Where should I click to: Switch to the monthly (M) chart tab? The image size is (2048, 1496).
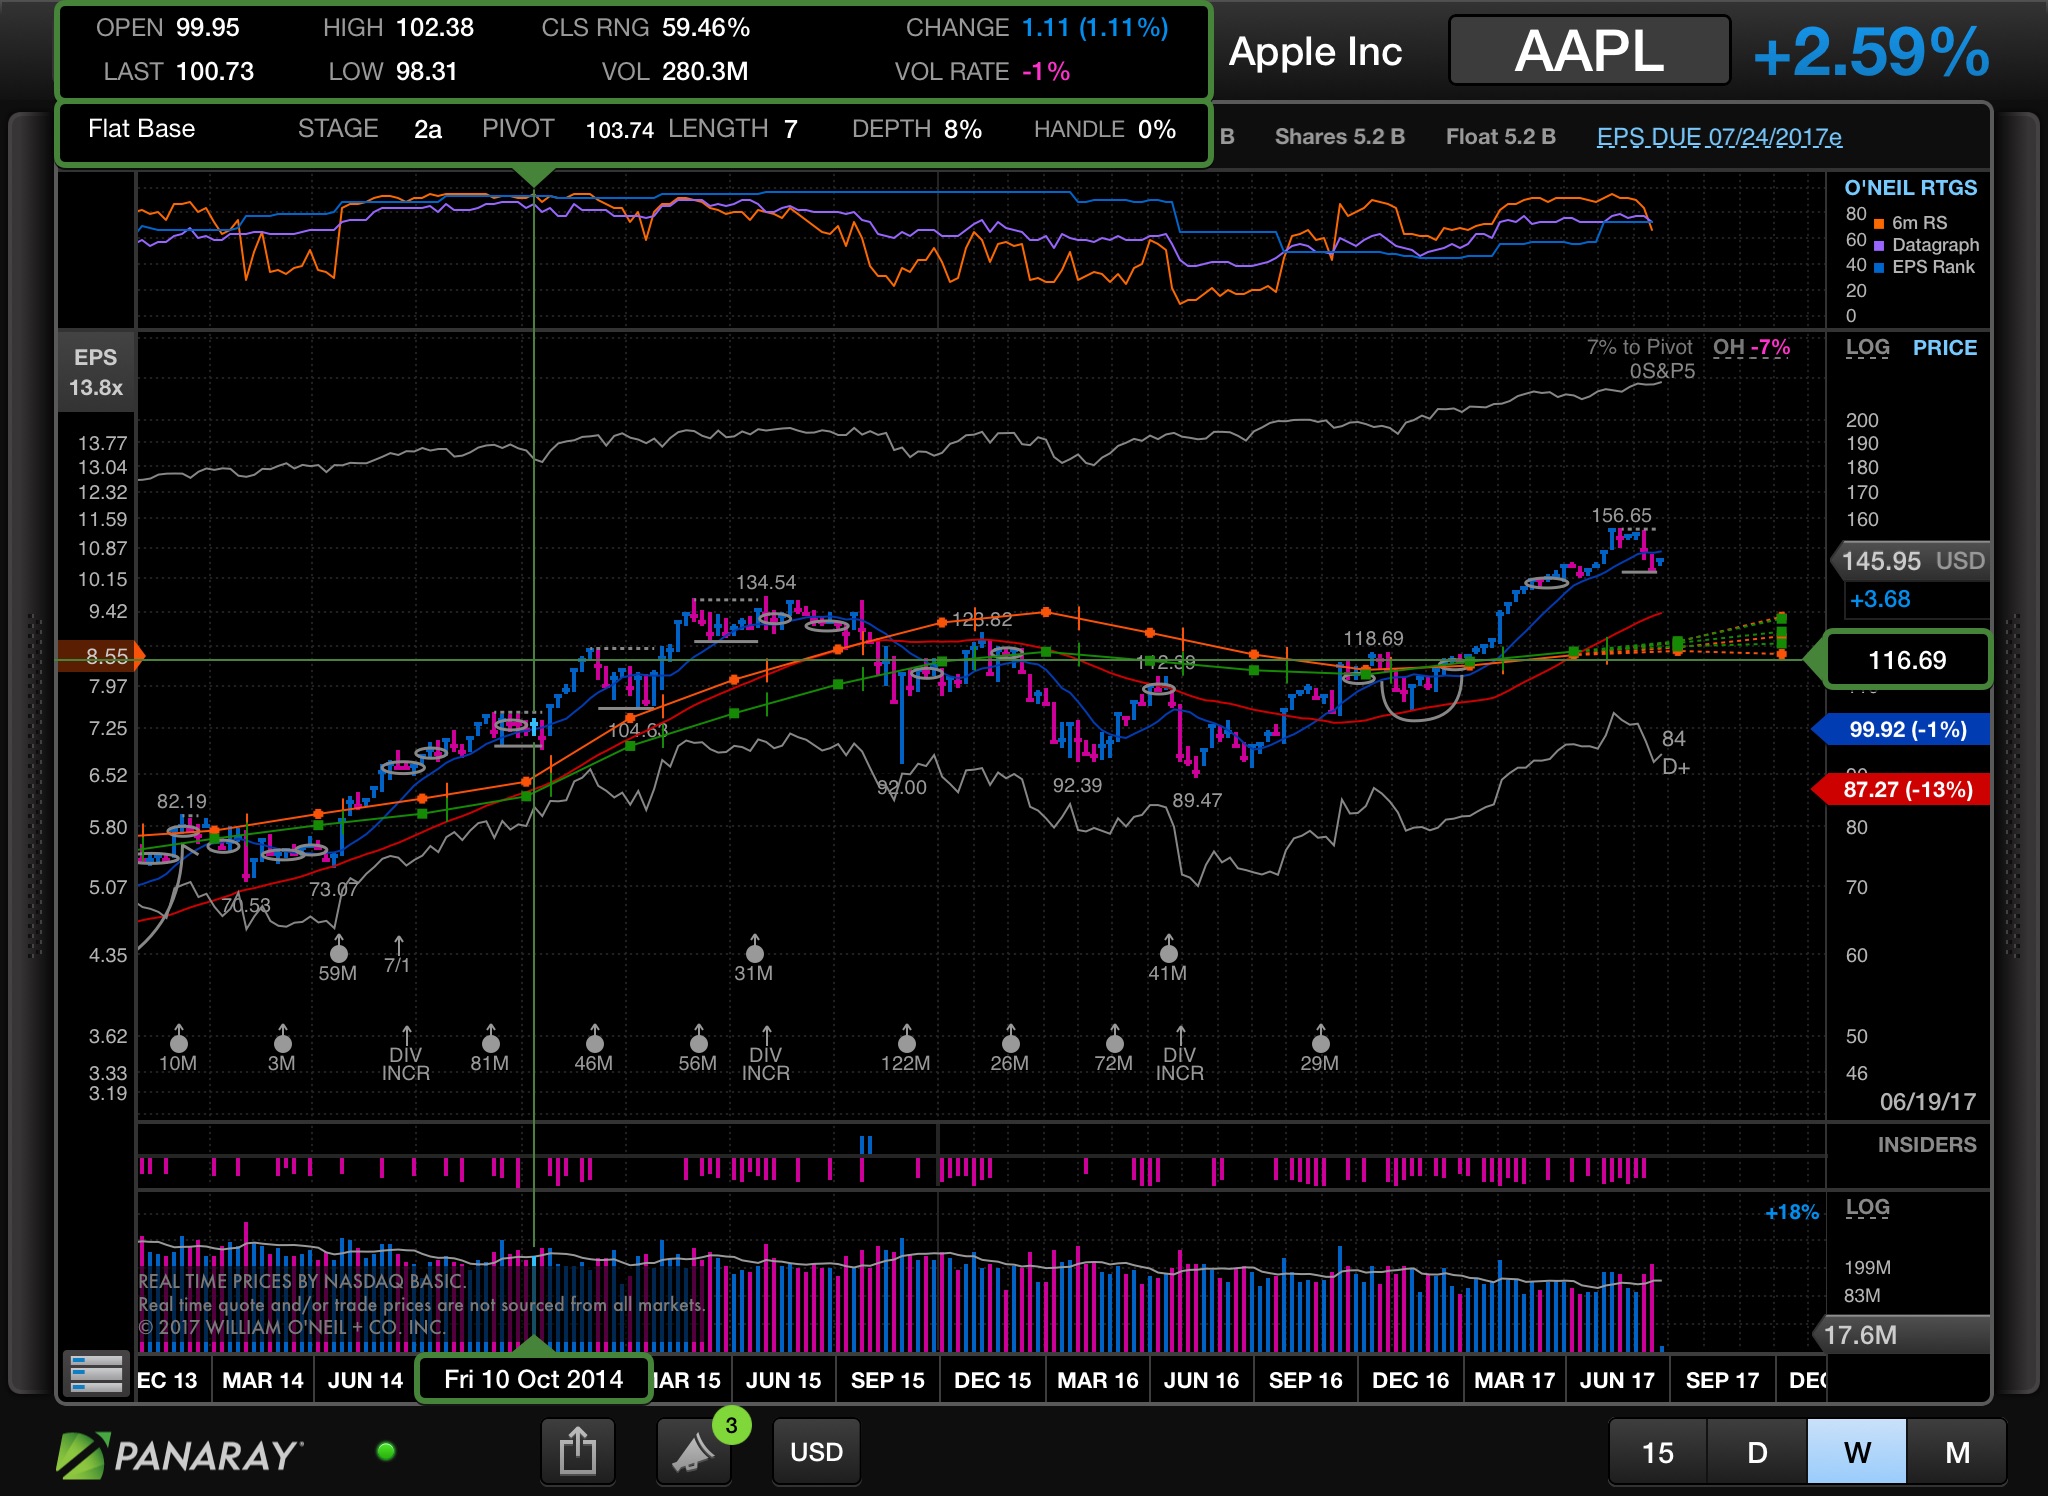pos(1957,1452)
